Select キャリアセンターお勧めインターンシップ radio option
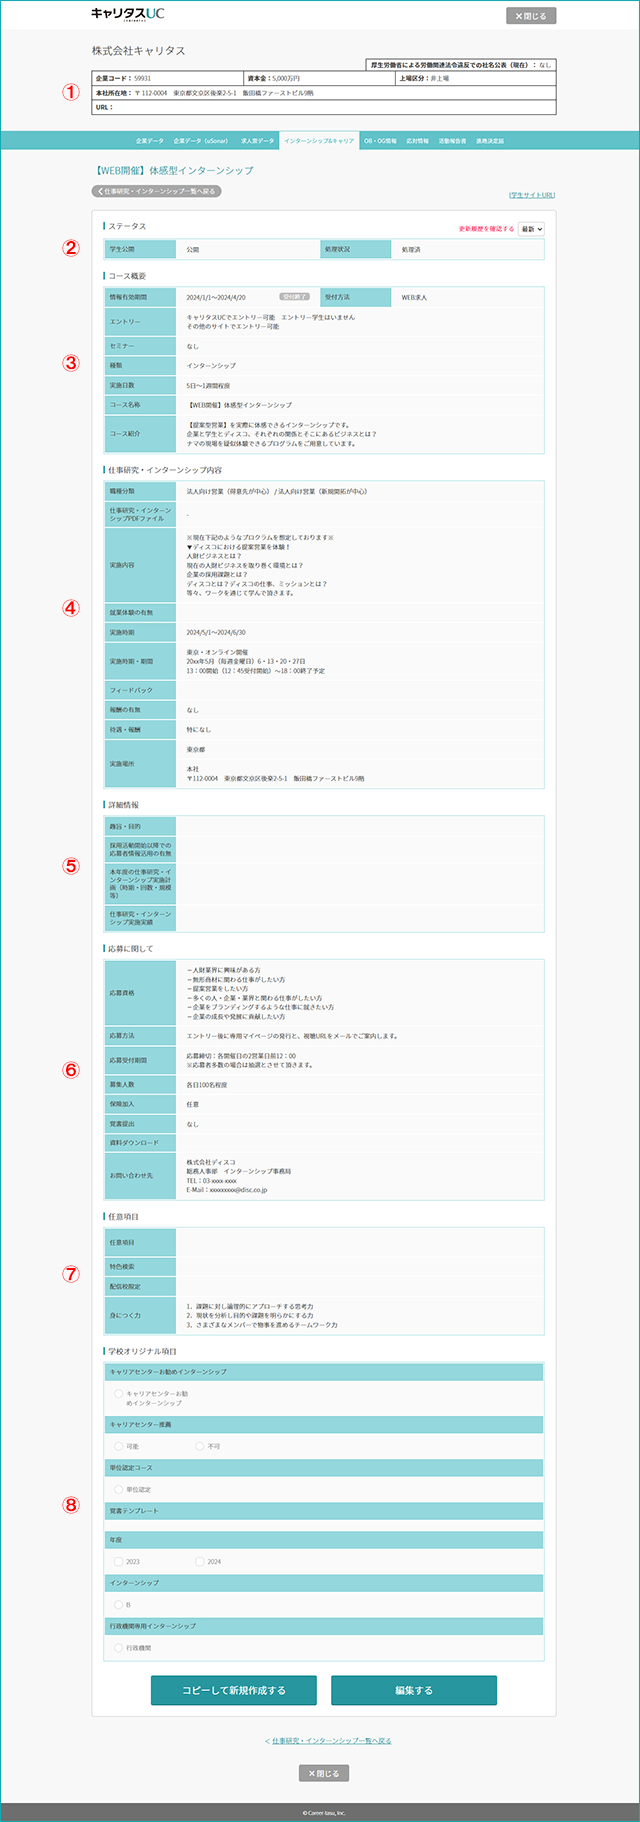Viewport: 640px width, 1822px height. [119, 1393]
